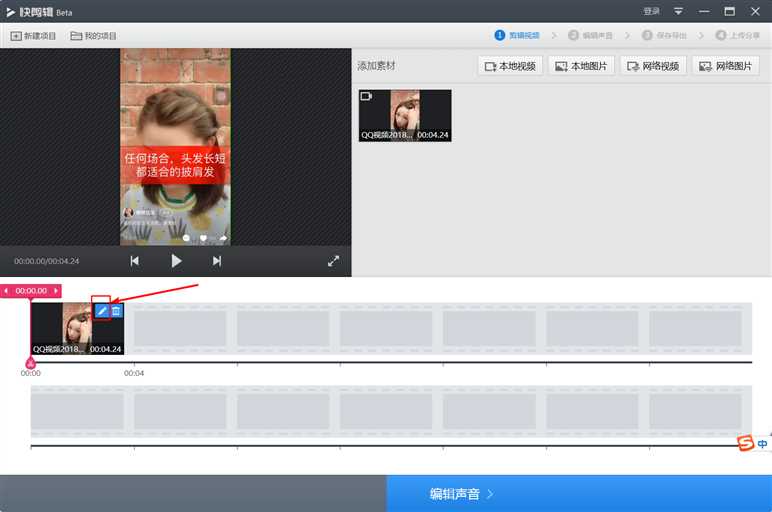Click the video preview image
The width and height of the screenshot is (772, 512).
tap(175, 147)
